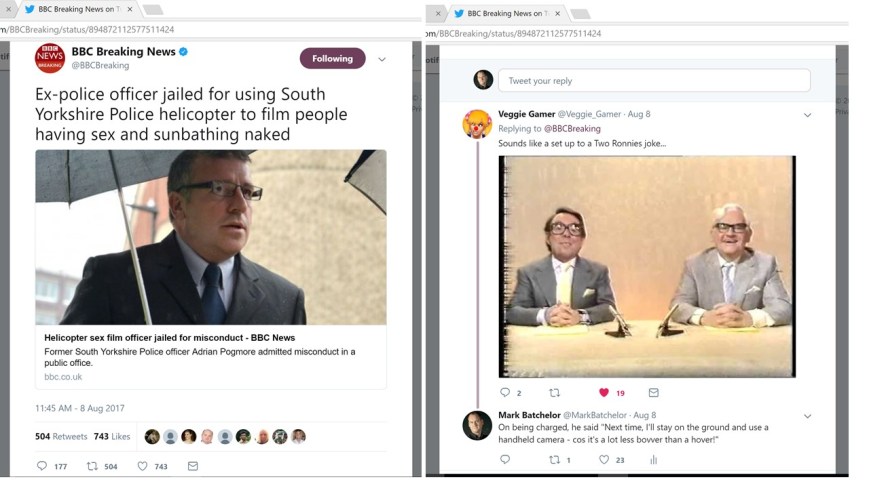Expand the options chevron on Mark Batchelor's tweet

click(x=808, y=416)
